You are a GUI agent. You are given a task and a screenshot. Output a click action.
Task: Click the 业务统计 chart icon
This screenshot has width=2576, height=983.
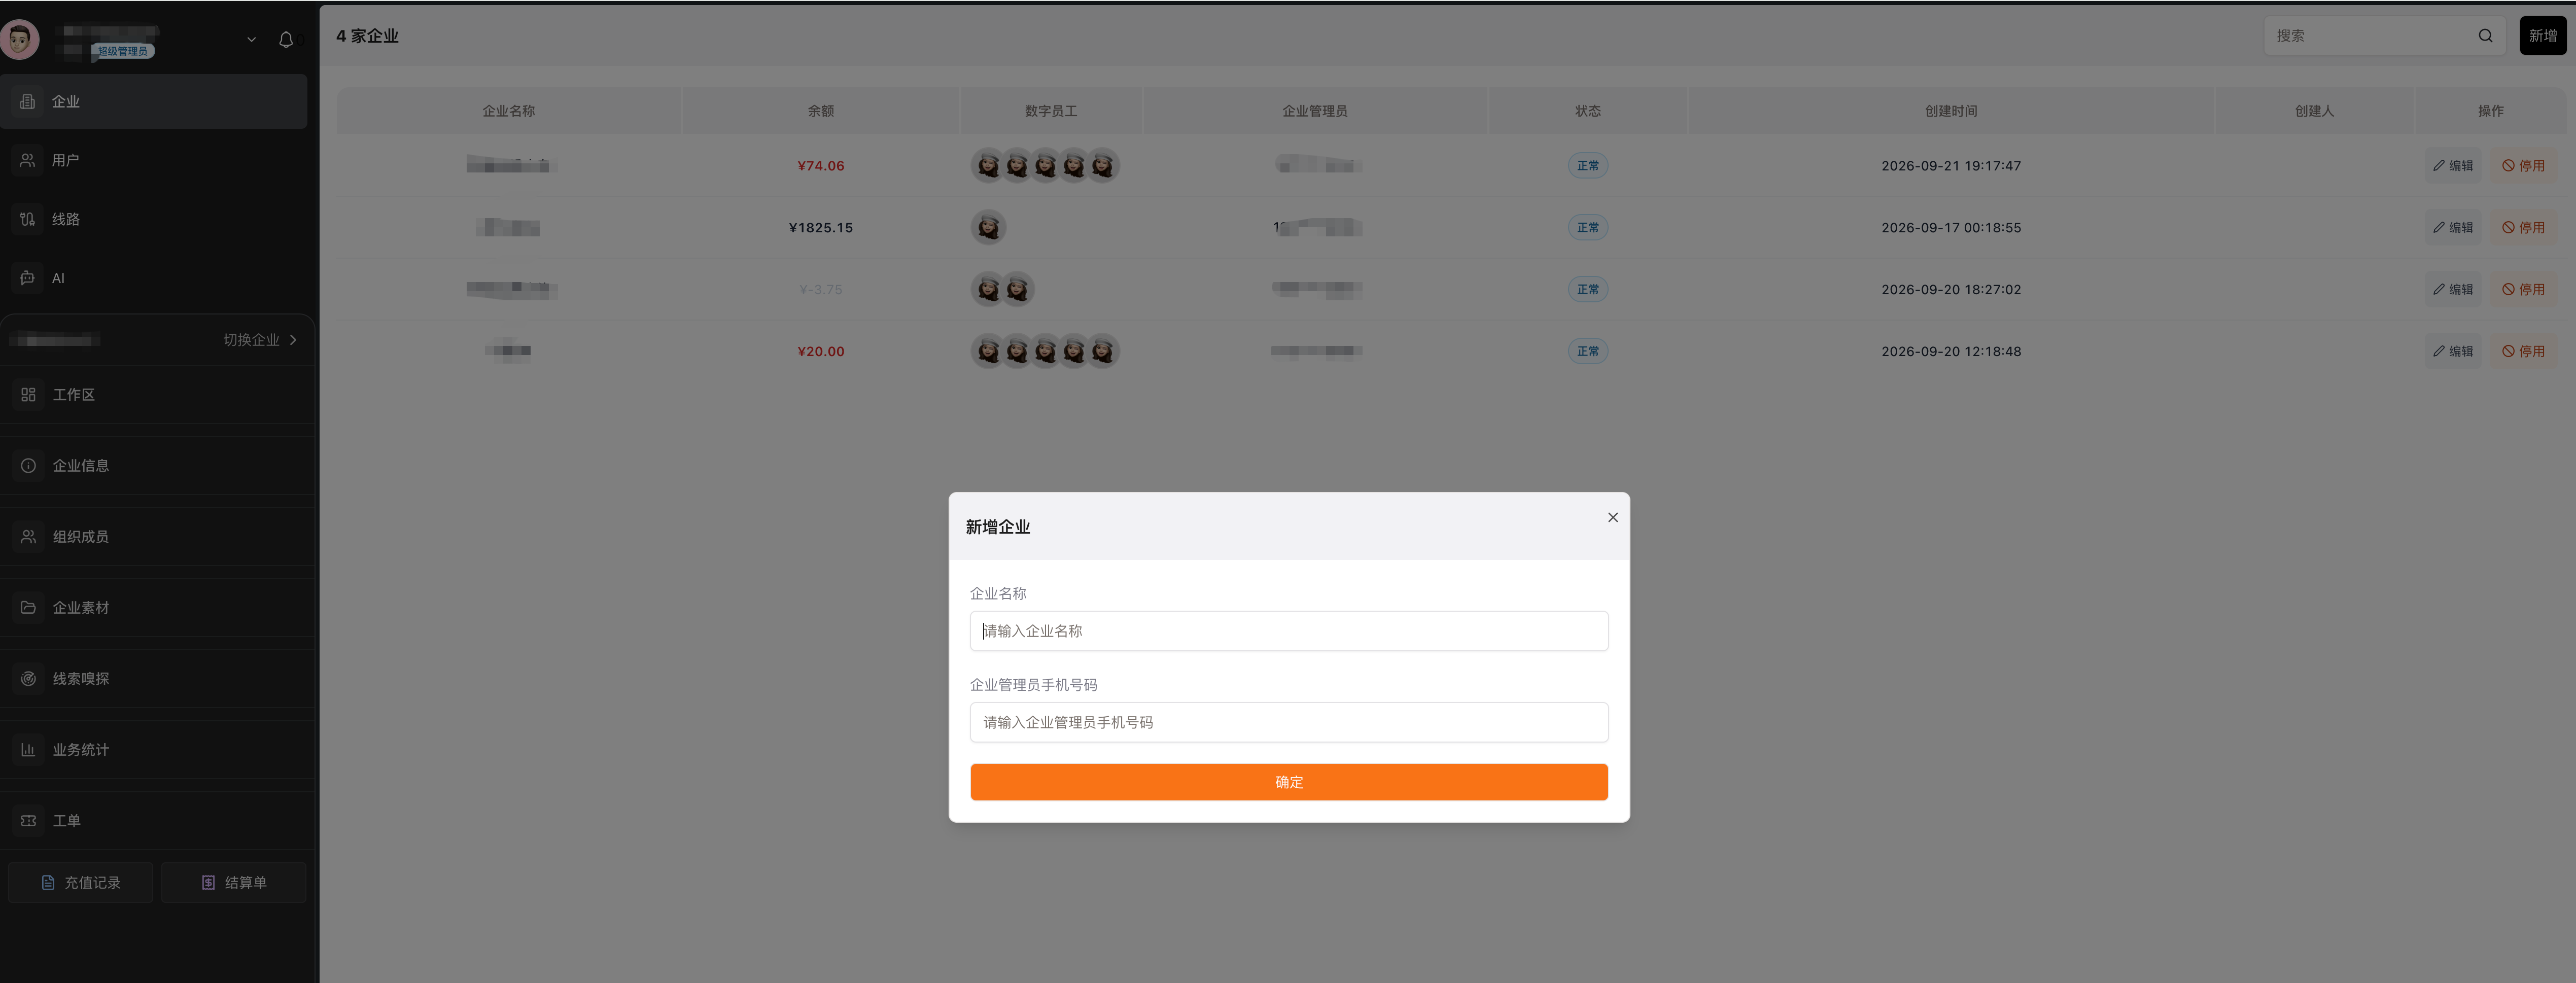click(28, 750)
